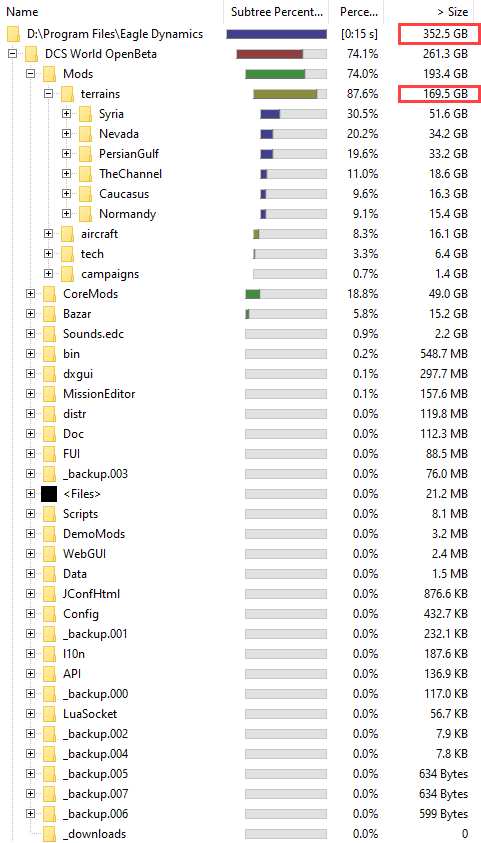This screenshot has height=843, width=481.
Task: Click the TheChannel folder icon
Action: coord(85,174)
